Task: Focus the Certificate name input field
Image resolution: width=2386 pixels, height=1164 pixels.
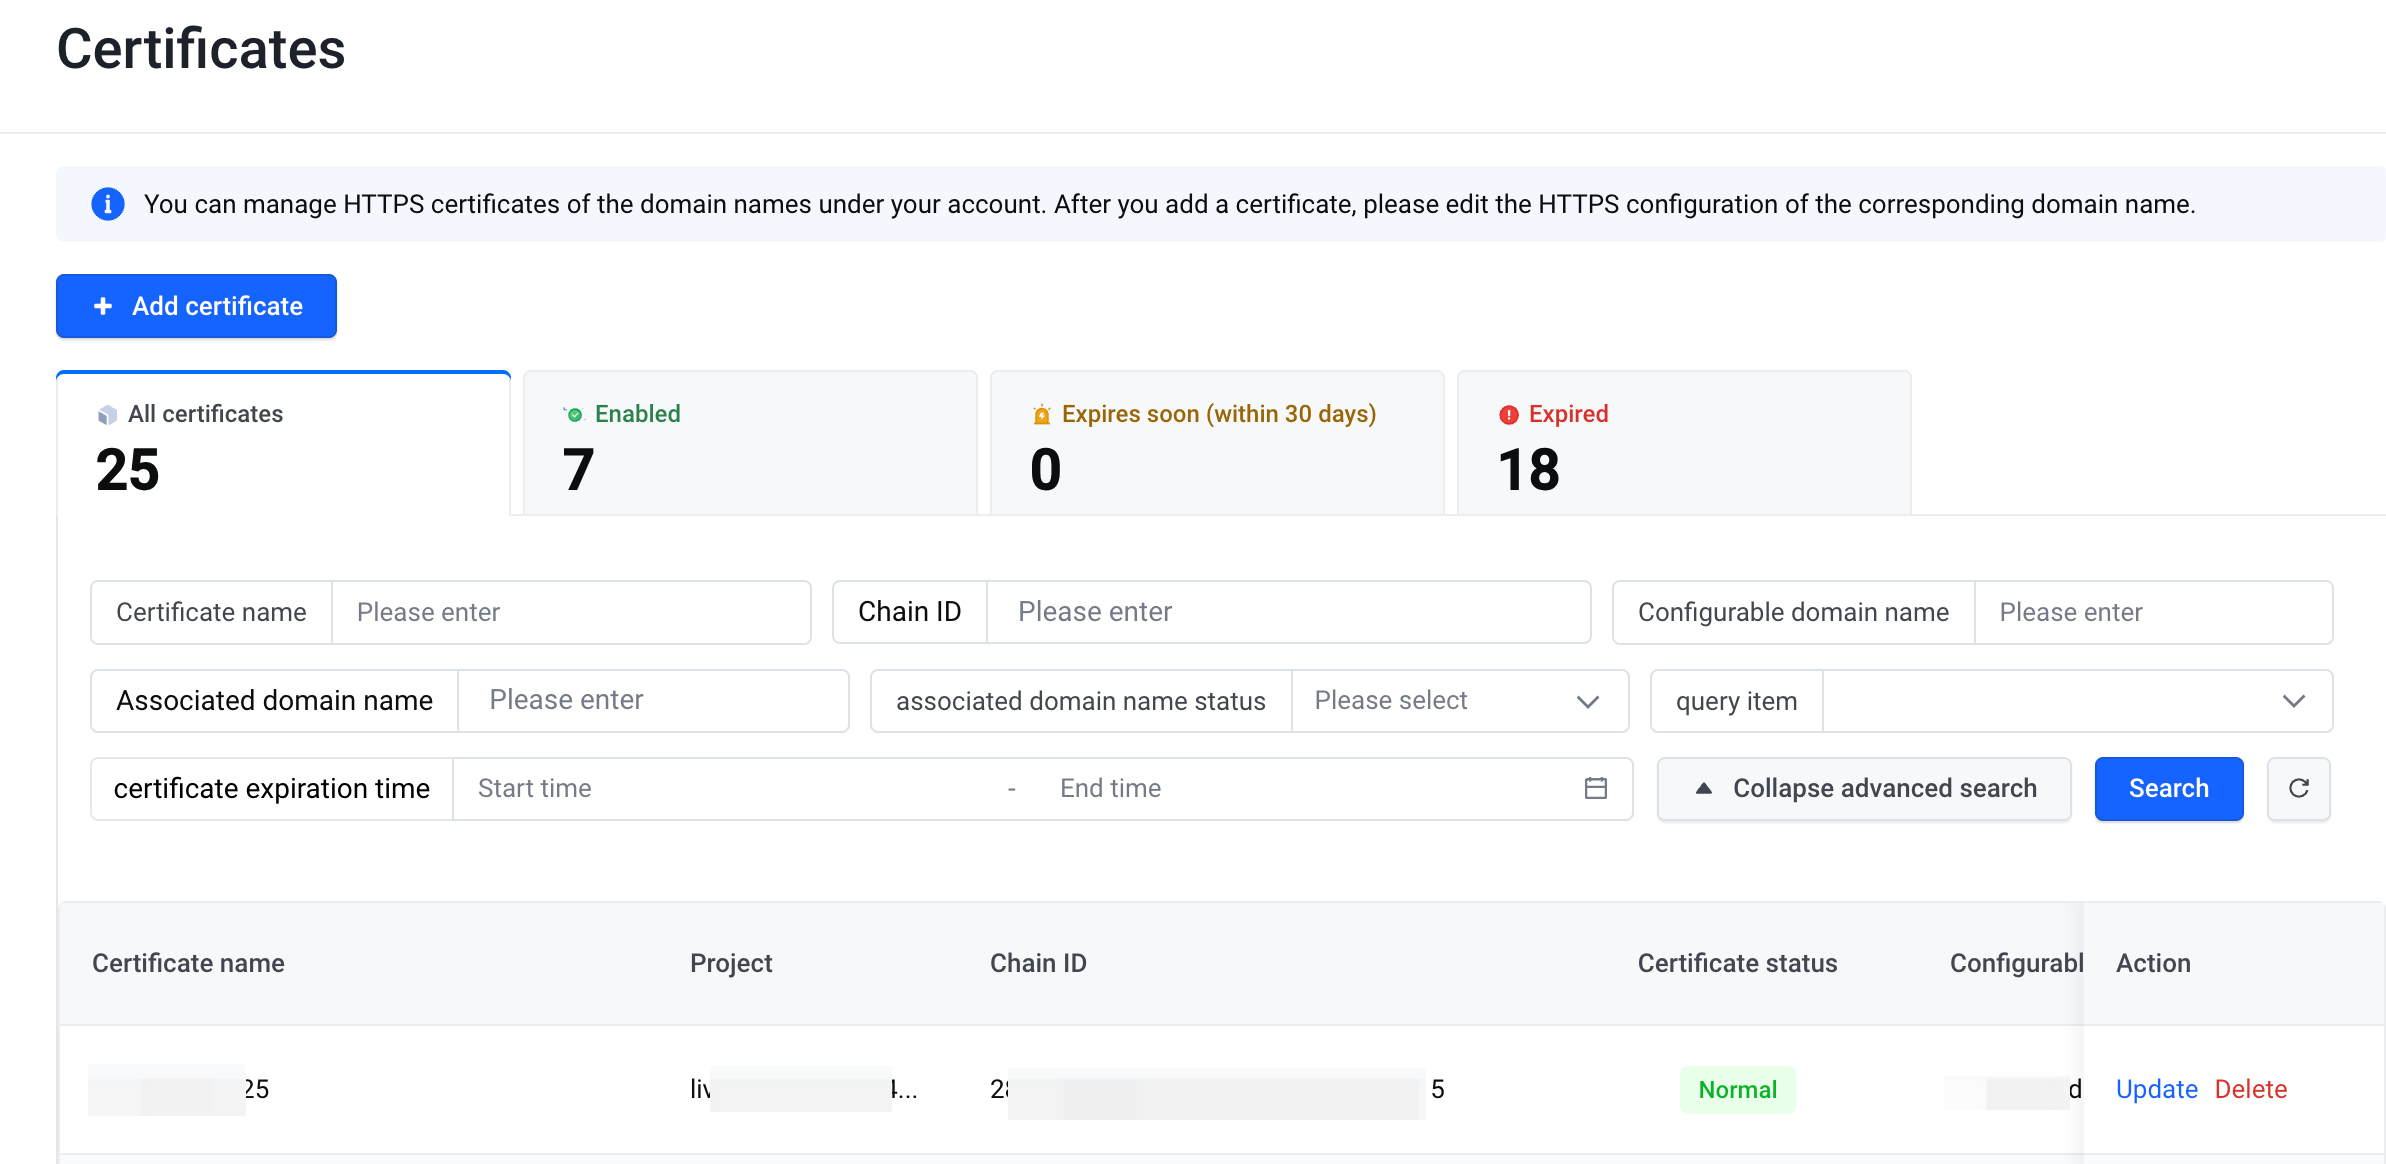Action: pyautogui.click(x=570, y=612)
